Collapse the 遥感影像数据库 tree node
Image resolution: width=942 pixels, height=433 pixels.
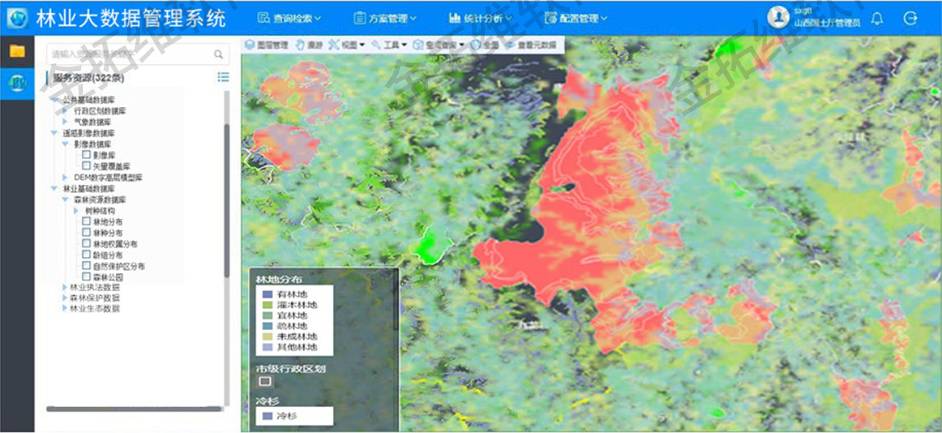53,133
